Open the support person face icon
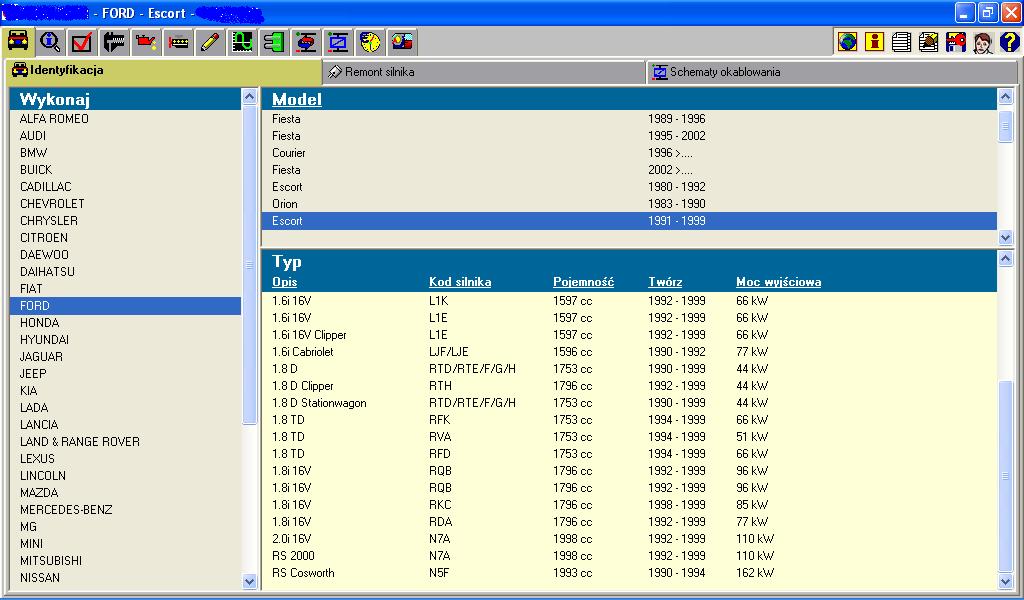Viewport: 1024px width, 600px height. (x=982, y=42)
